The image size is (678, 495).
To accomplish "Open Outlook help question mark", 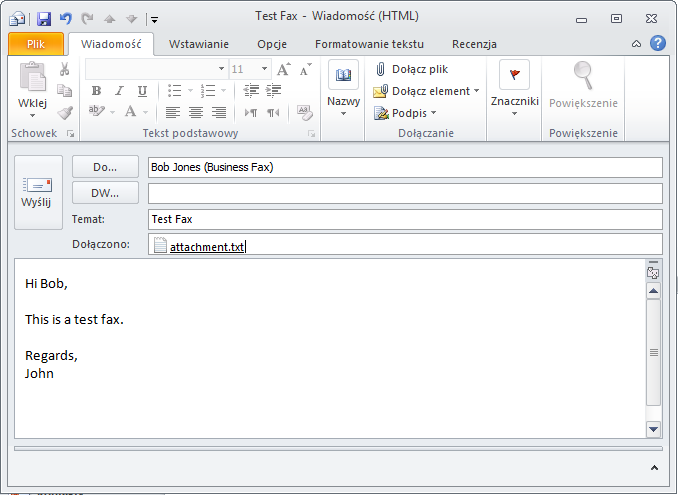I will click(658, 43).
